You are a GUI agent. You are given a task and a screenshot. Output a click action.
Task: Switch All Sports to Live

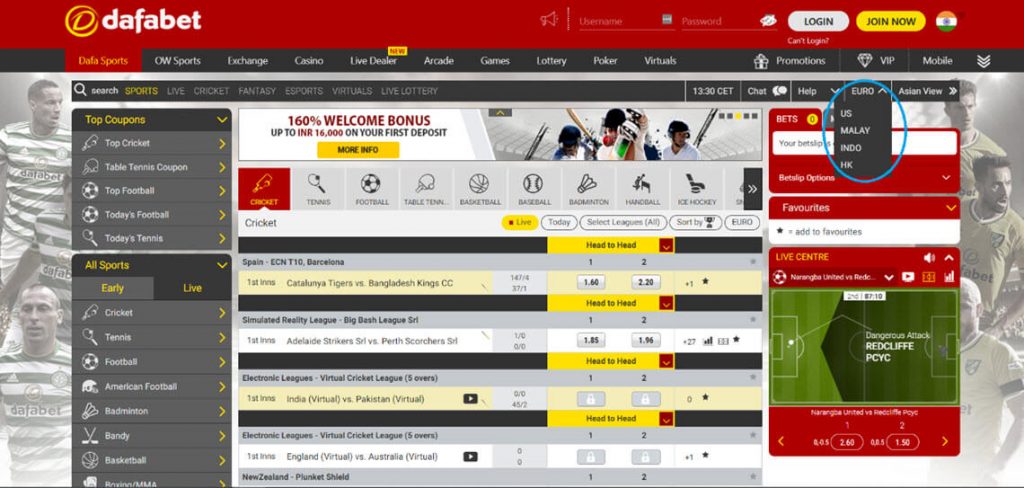192,288
